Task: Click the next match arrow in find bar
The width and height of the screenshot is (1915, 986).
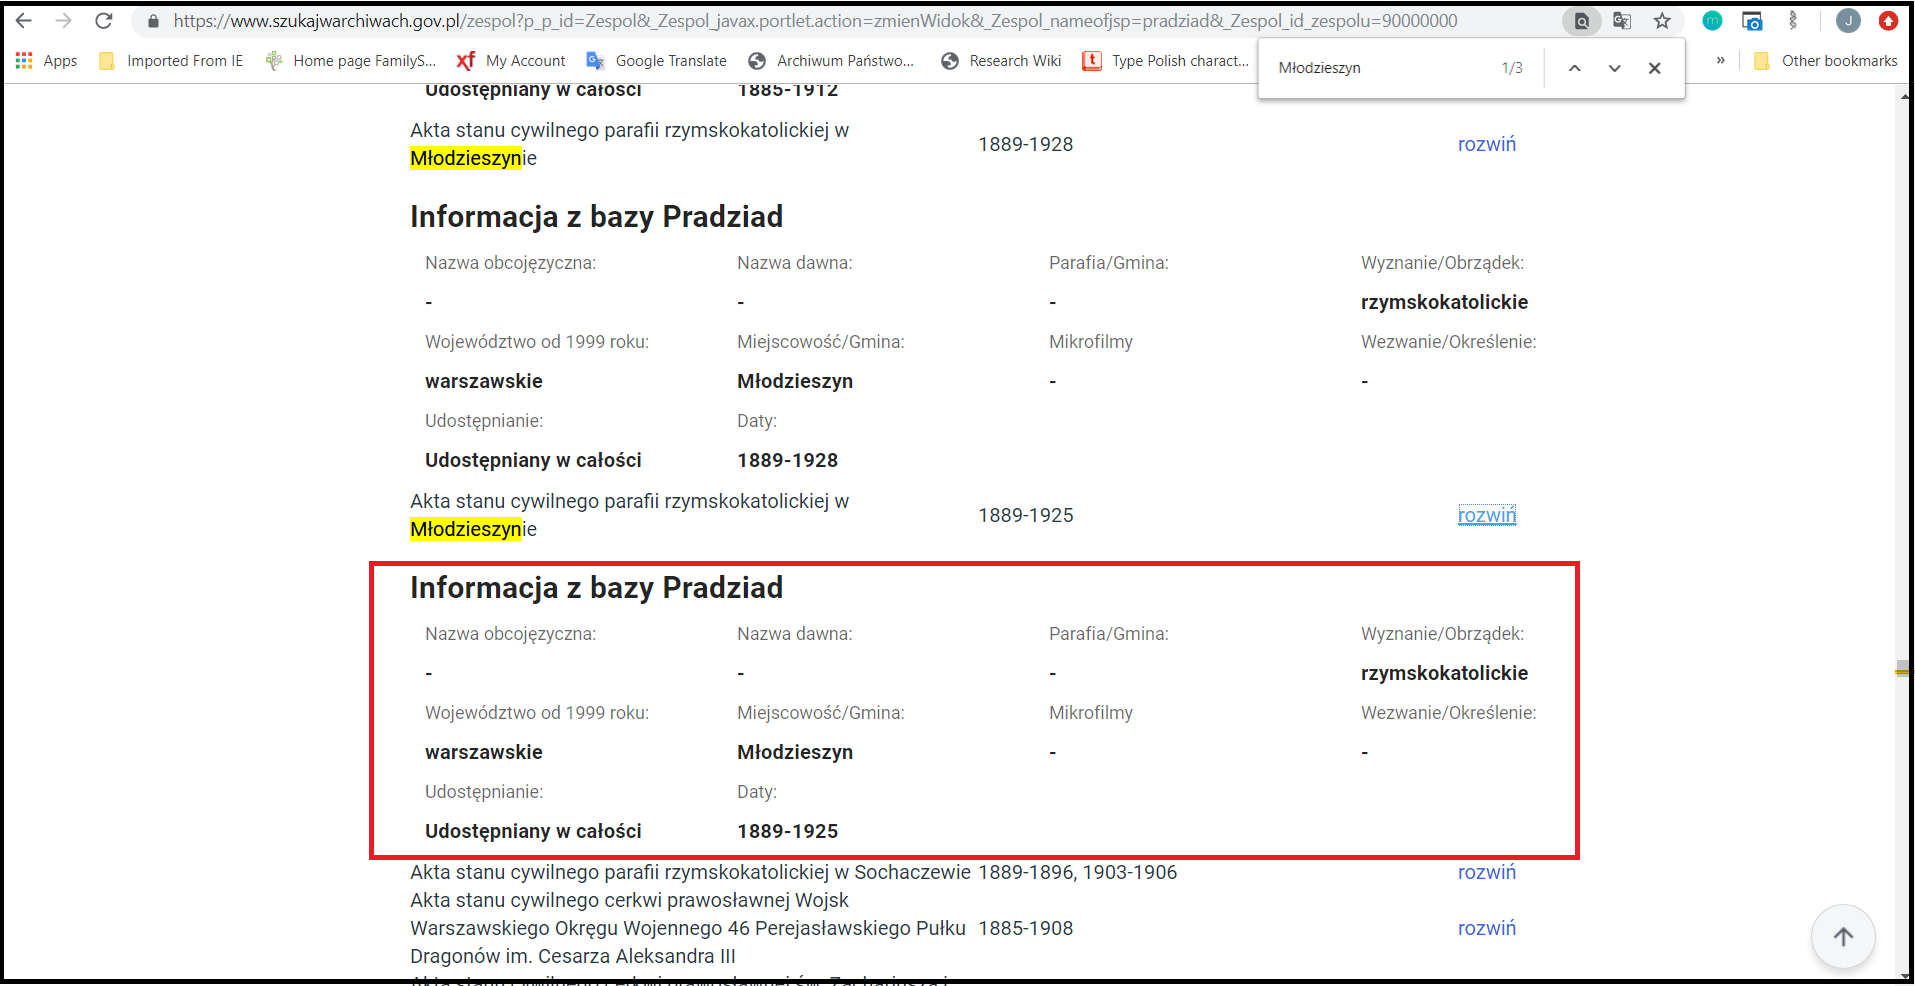Action: pos(1613,68)
